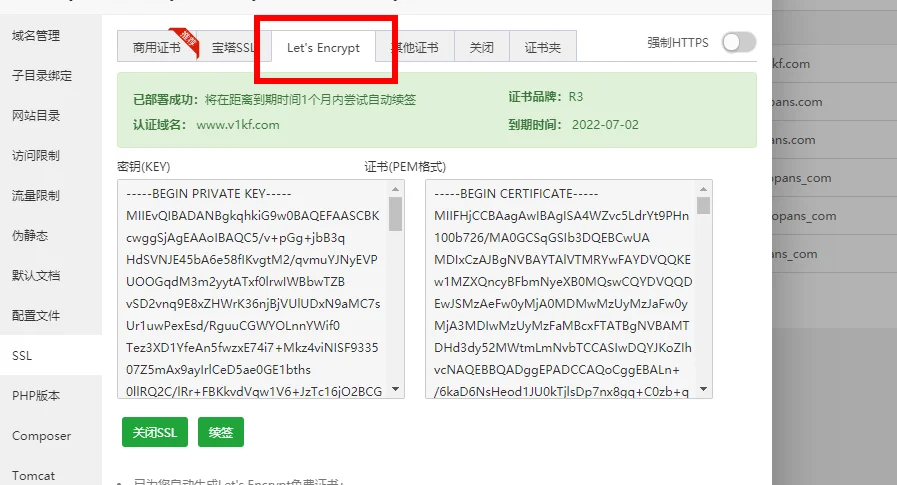The image size is (897, 485).
Task: Toggle the 强制HTTPS switch
Action: pyautogui.click(x=739, y=42)
